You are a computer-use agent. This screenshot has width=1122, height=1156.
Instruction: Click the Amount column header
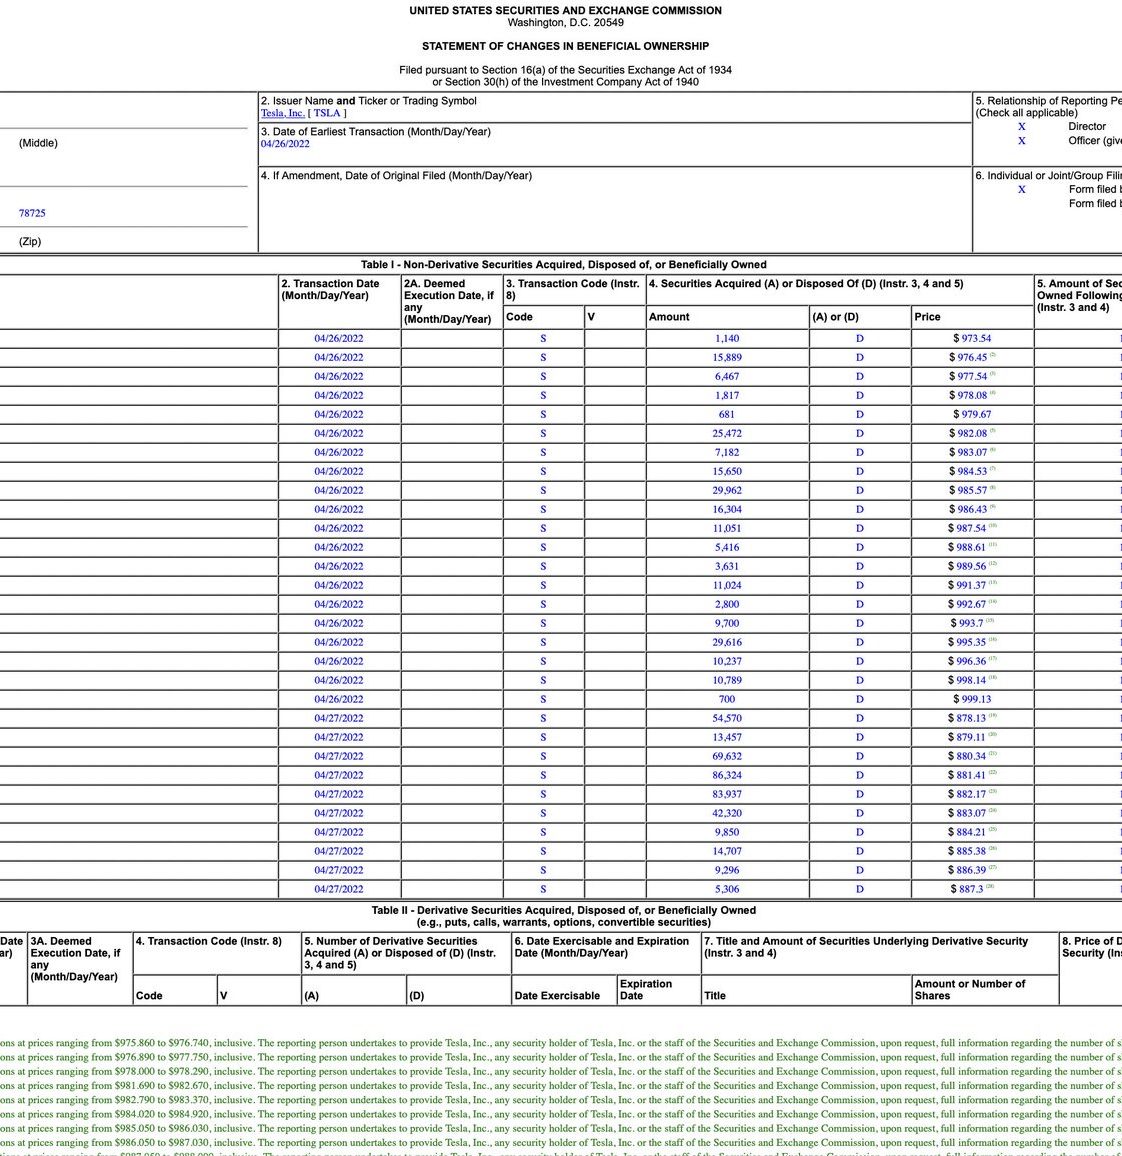669,317
